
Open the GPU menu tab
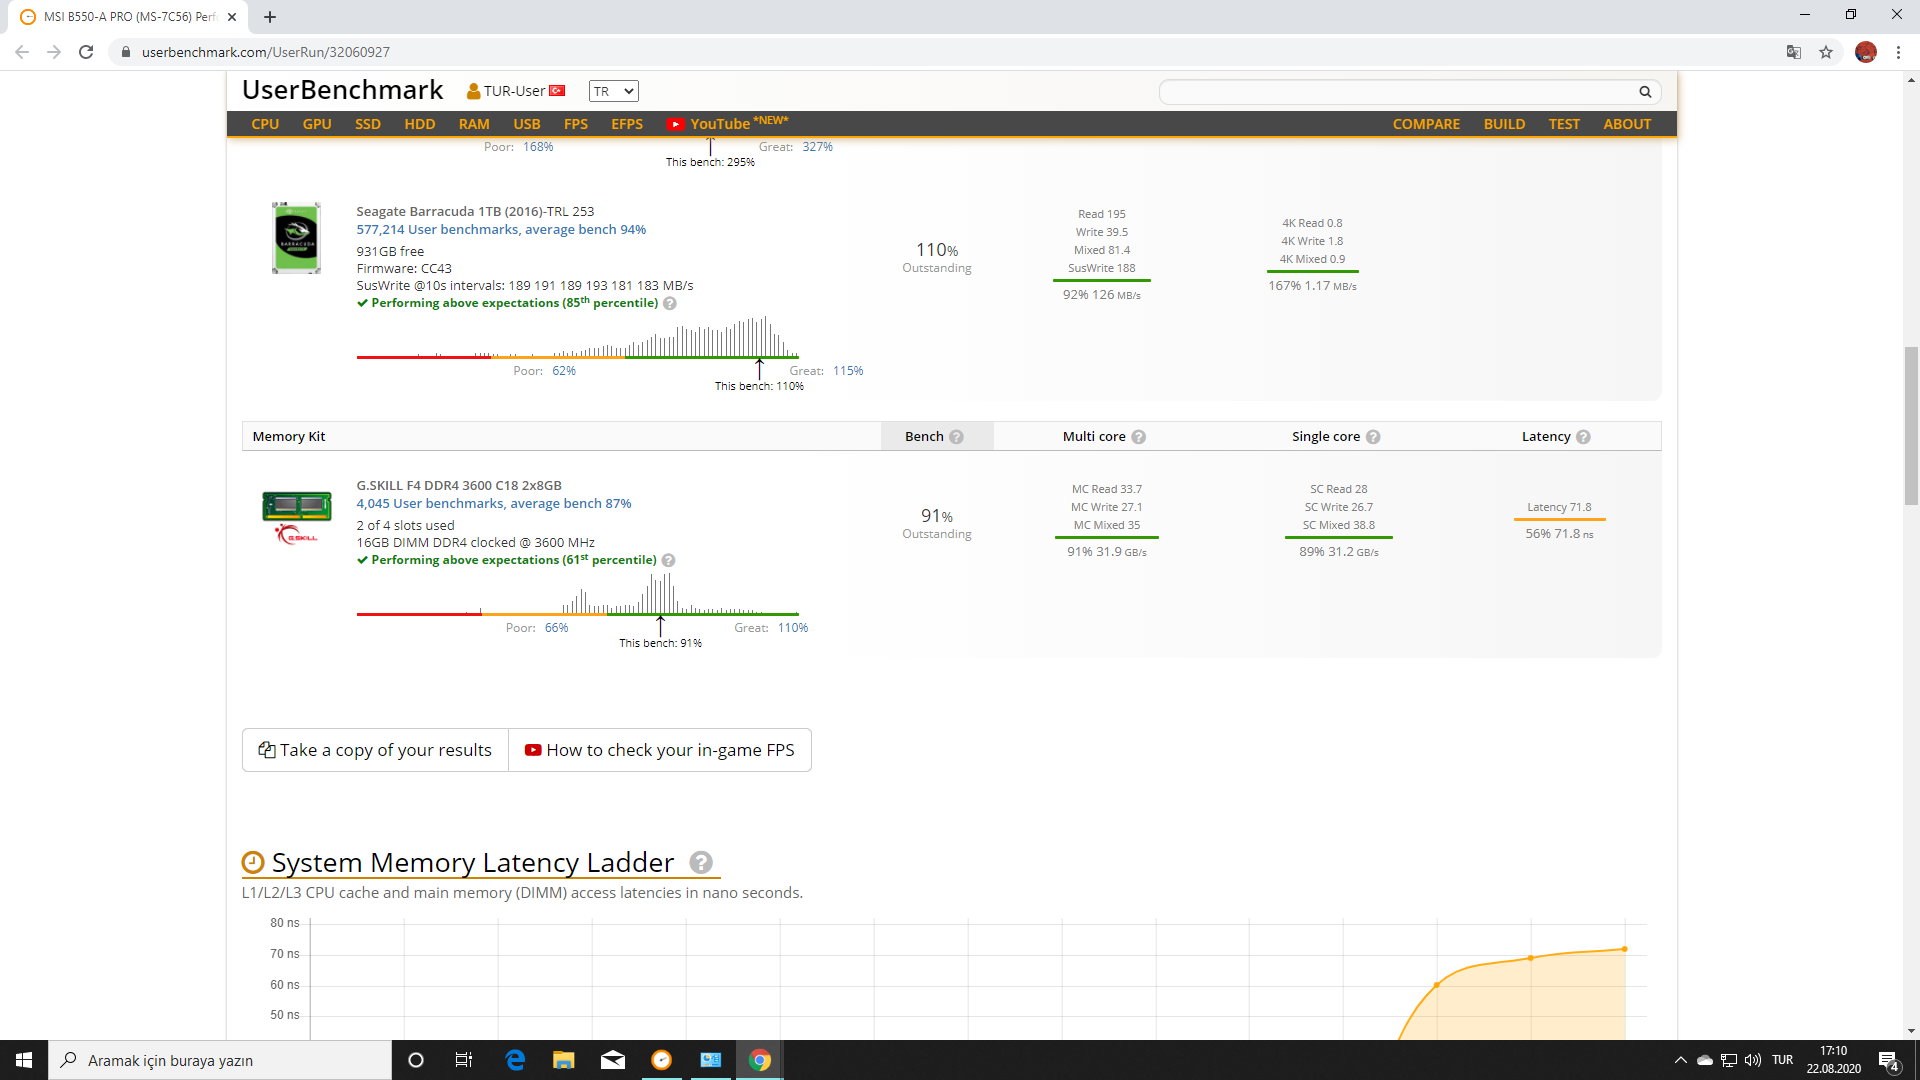point(316,124)
